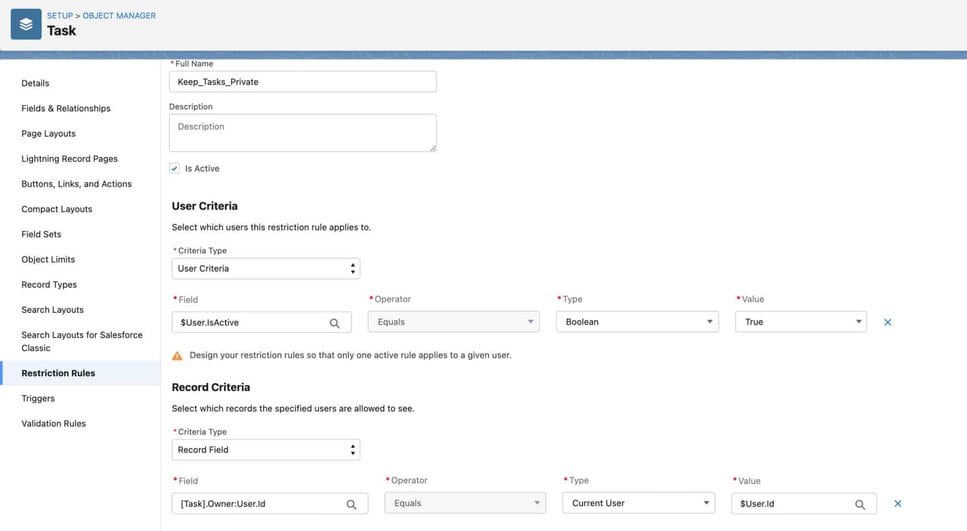Click the orange warning triangle icon
Viewport: 967px width, 531px height.
click(177, 355)
